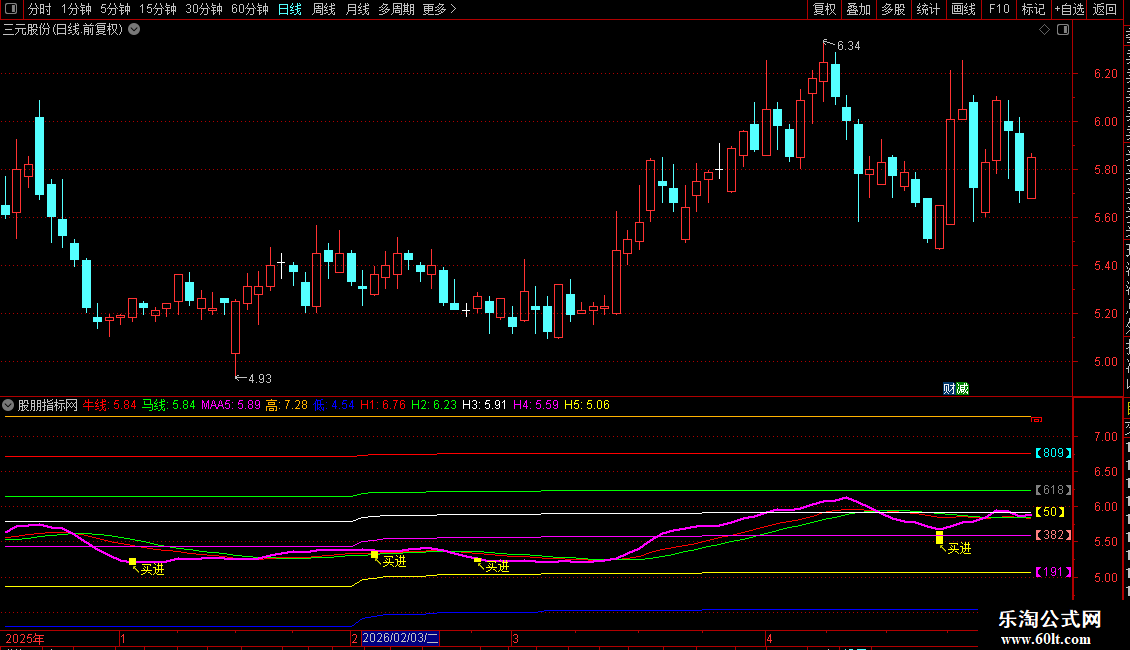This screenshot has height=650, width=1130.
Task: Select the 5分钟 period tab
Action: [x=115, y=9]
